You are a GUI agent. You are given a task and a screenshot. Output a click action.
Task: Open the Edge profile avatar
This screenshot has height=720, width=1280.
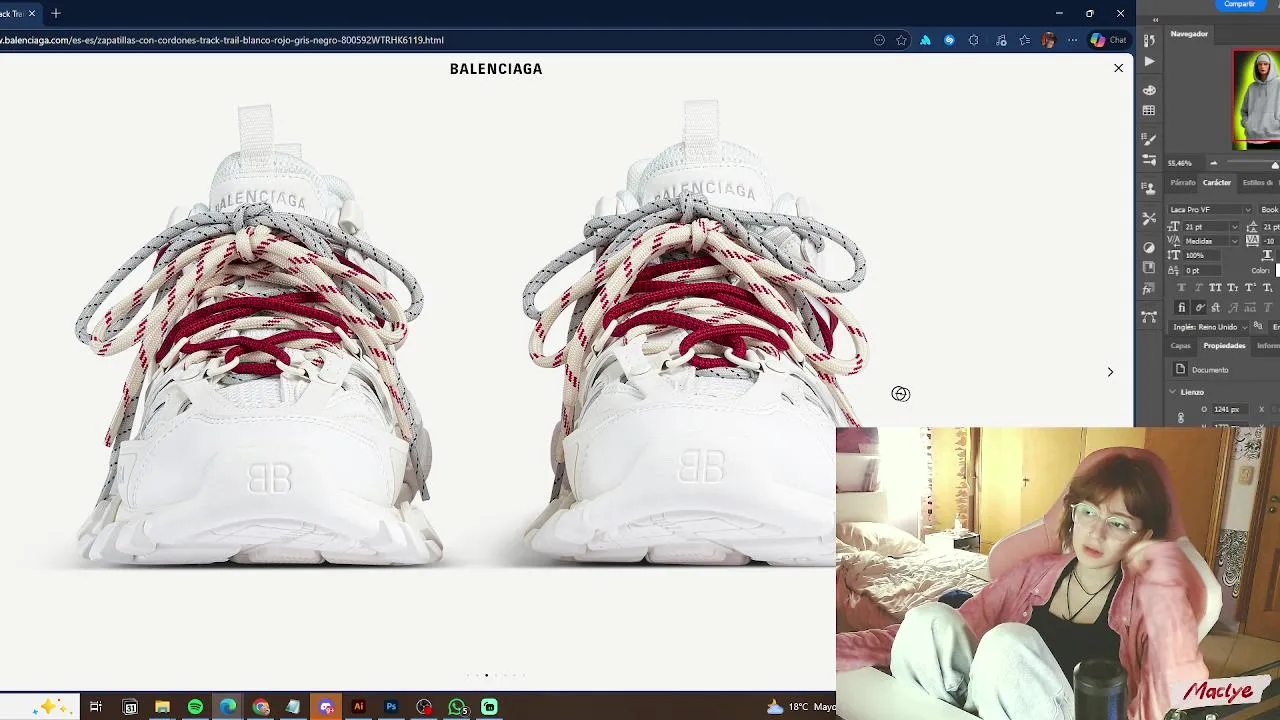click(1048, 40)
